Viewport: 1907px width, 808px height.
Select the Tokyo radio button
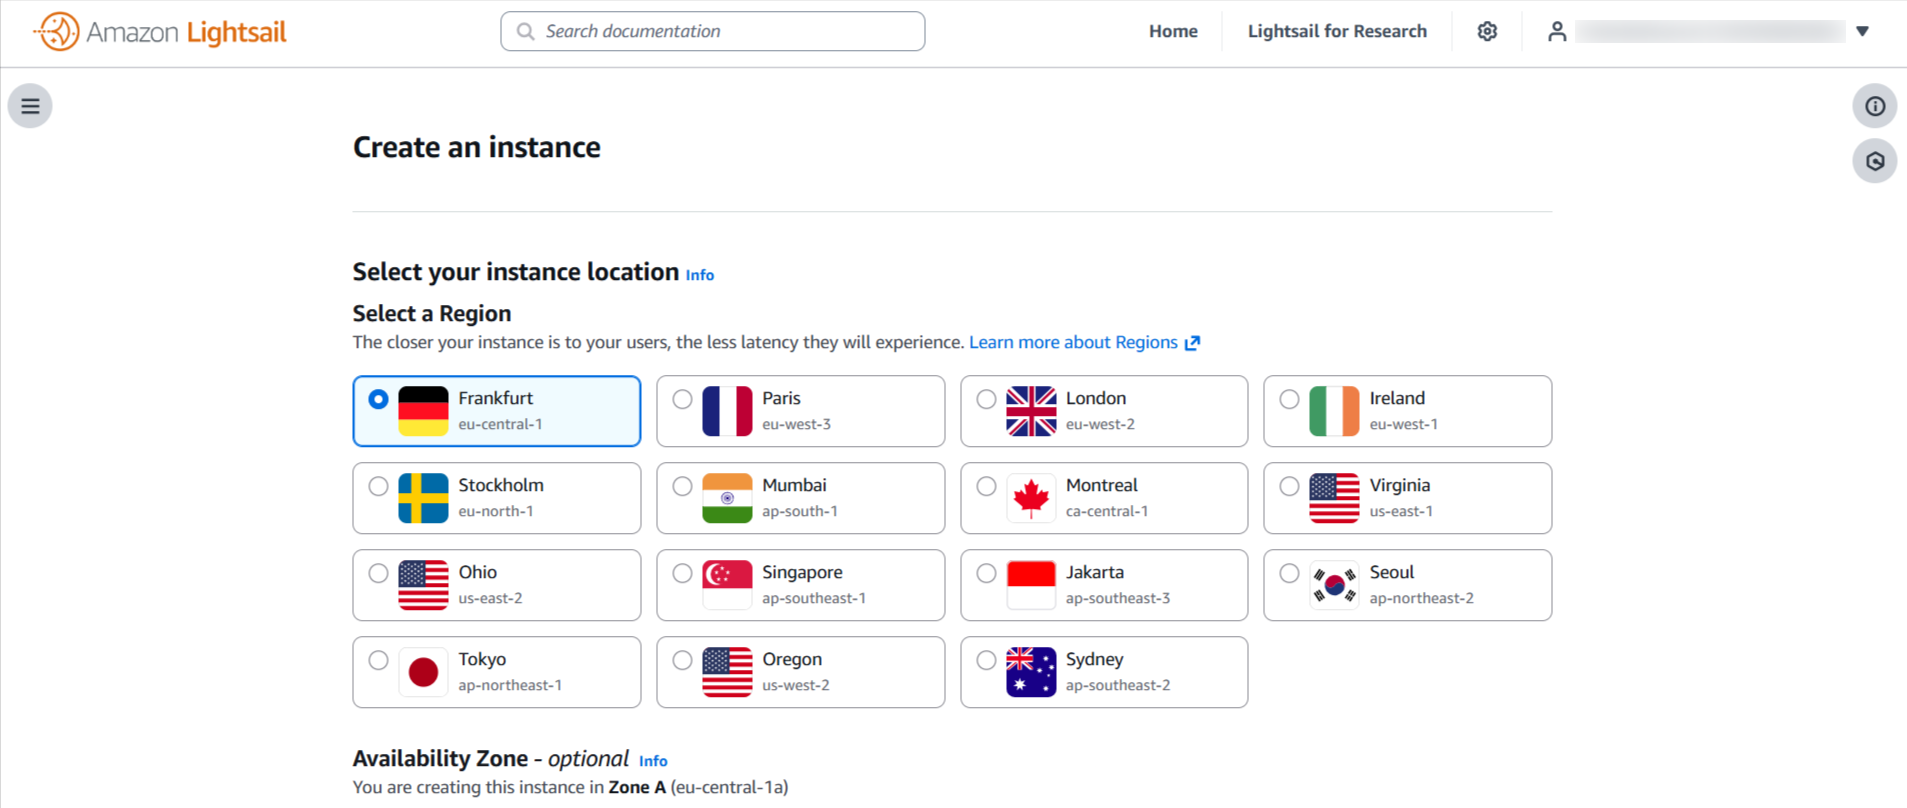378,660
